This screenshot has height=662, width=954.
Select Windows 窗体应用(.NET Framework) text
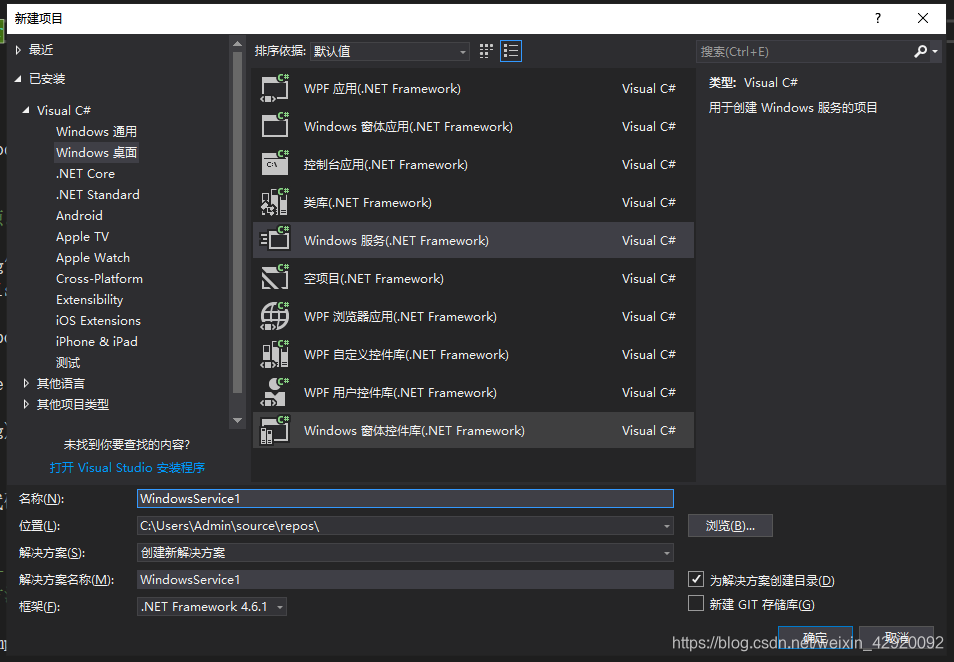[x=408, y=127]
